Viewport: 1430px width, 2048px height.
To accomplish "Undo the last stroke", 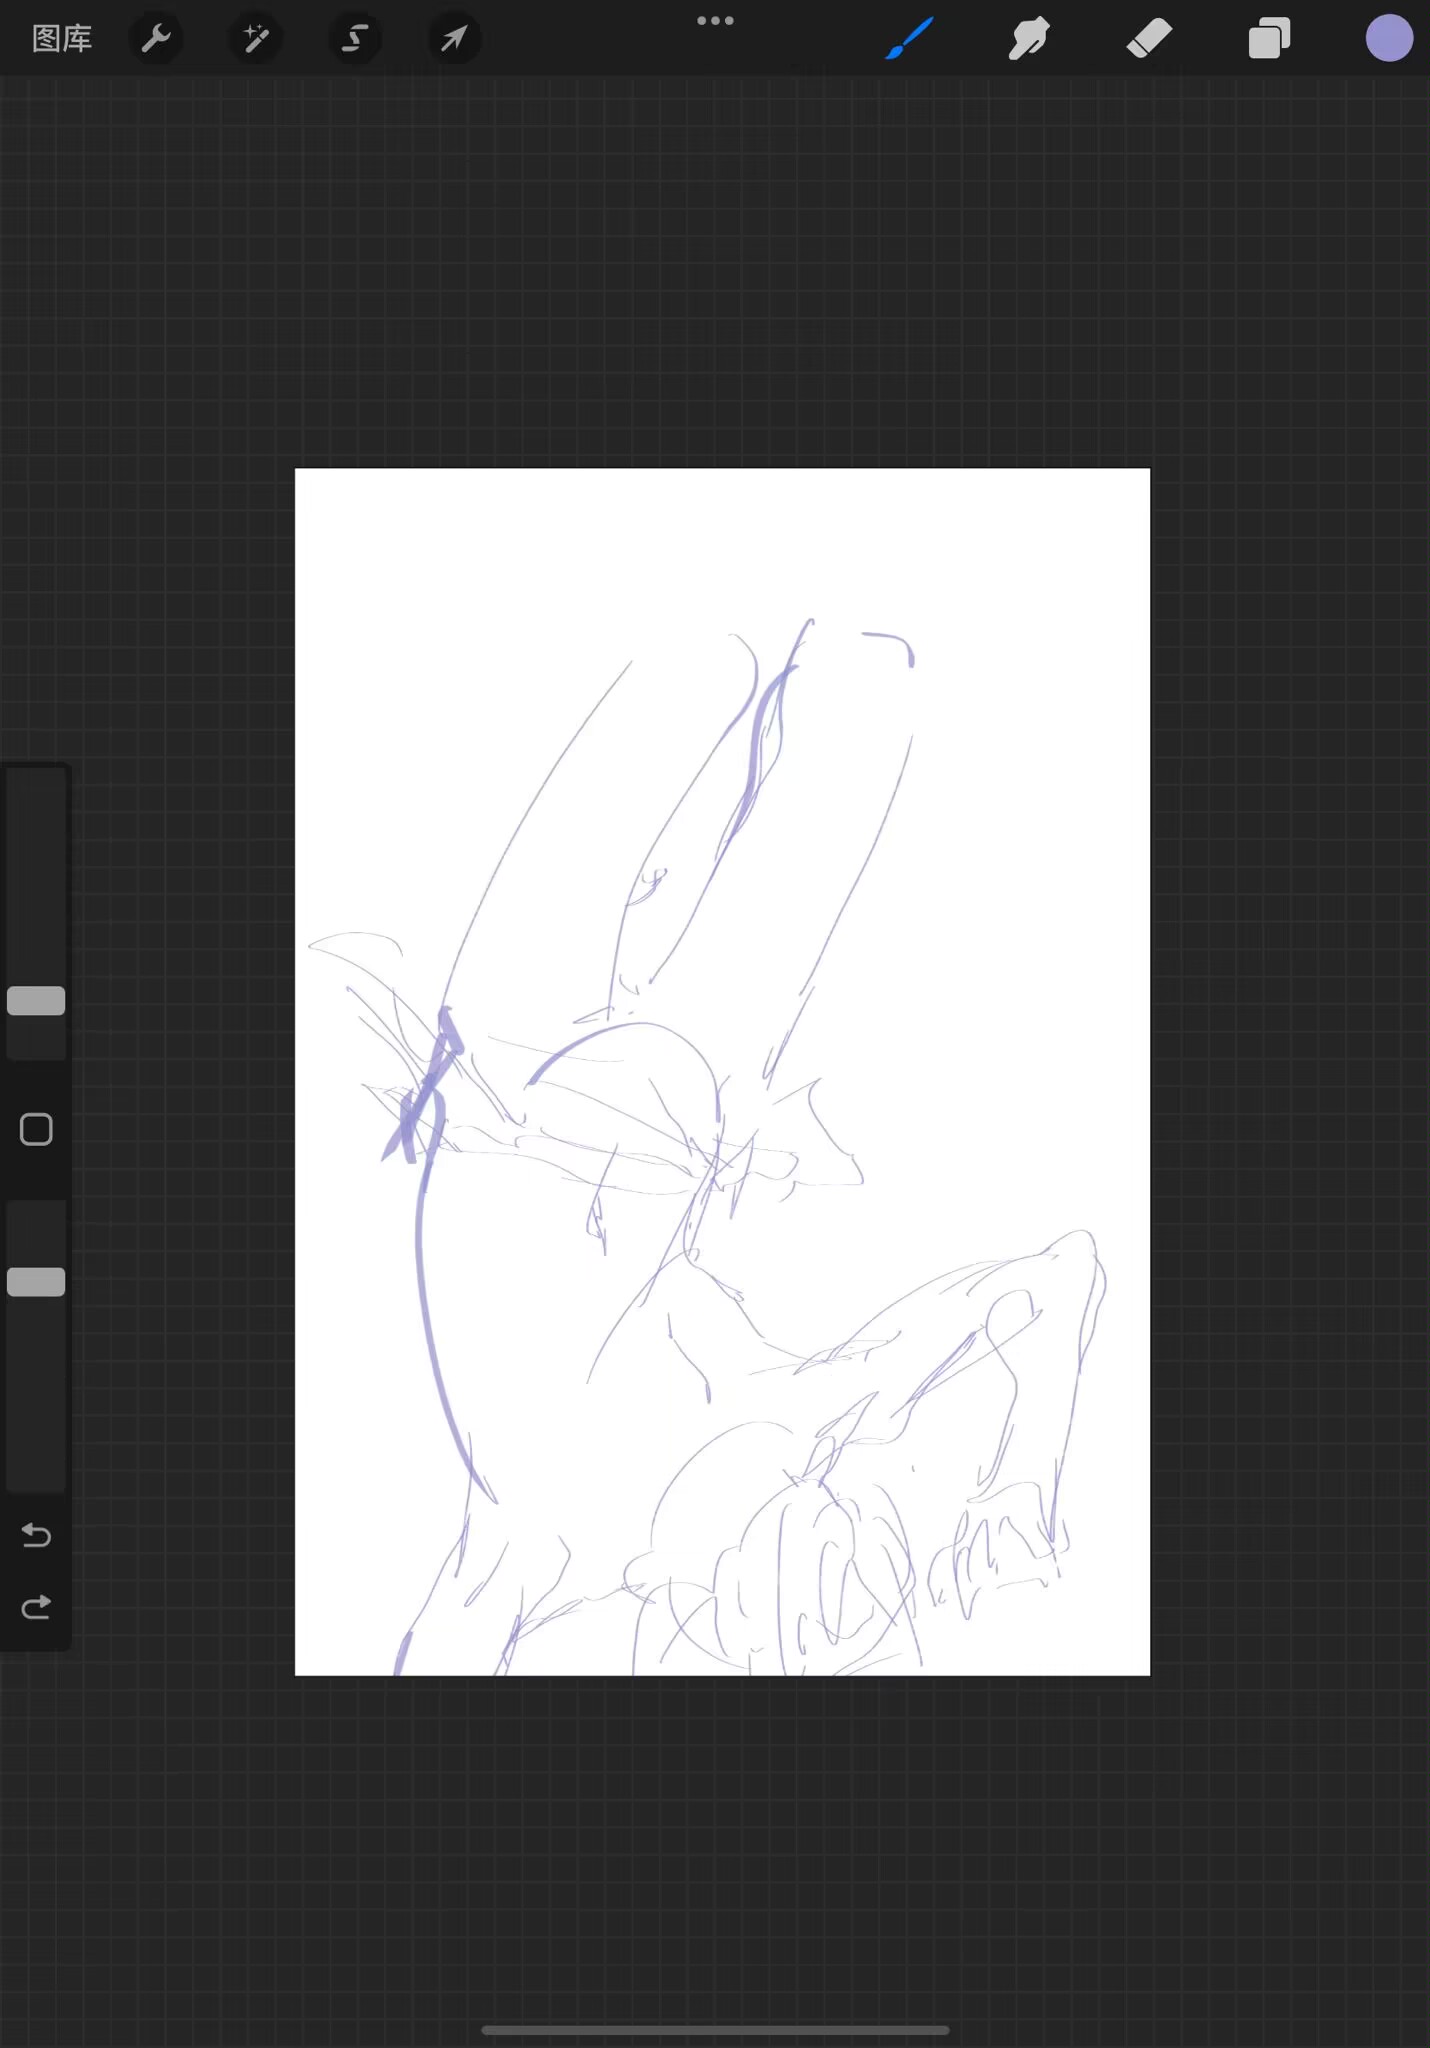I will pos(36,1534).
